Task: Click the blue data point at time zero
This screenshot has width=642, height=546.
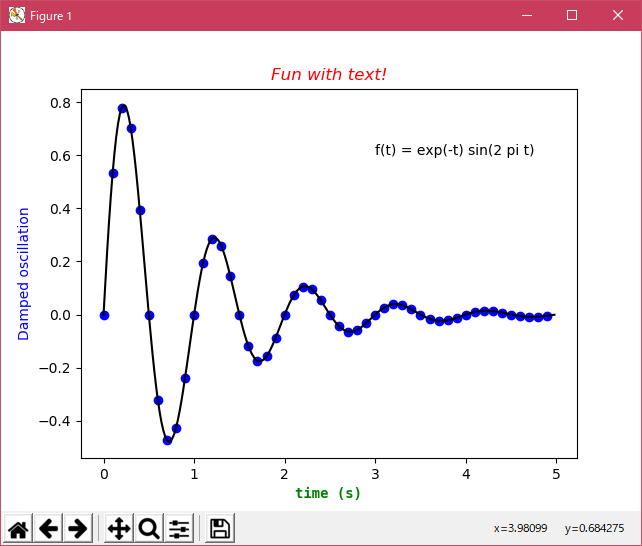Action: click(x=104, y=315)
